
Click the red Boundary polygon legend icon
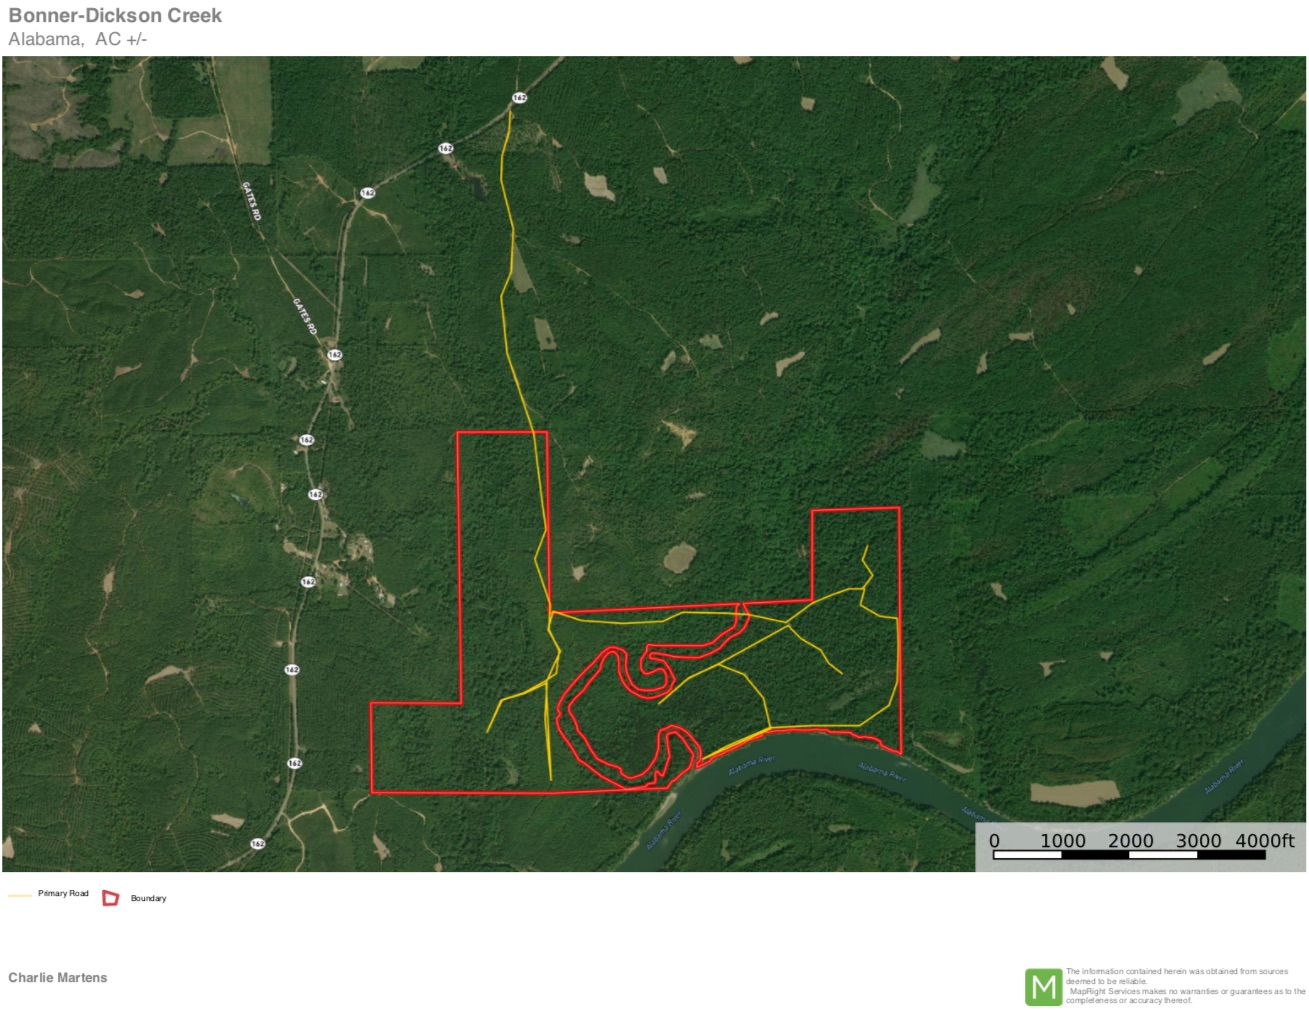(111, 898)
